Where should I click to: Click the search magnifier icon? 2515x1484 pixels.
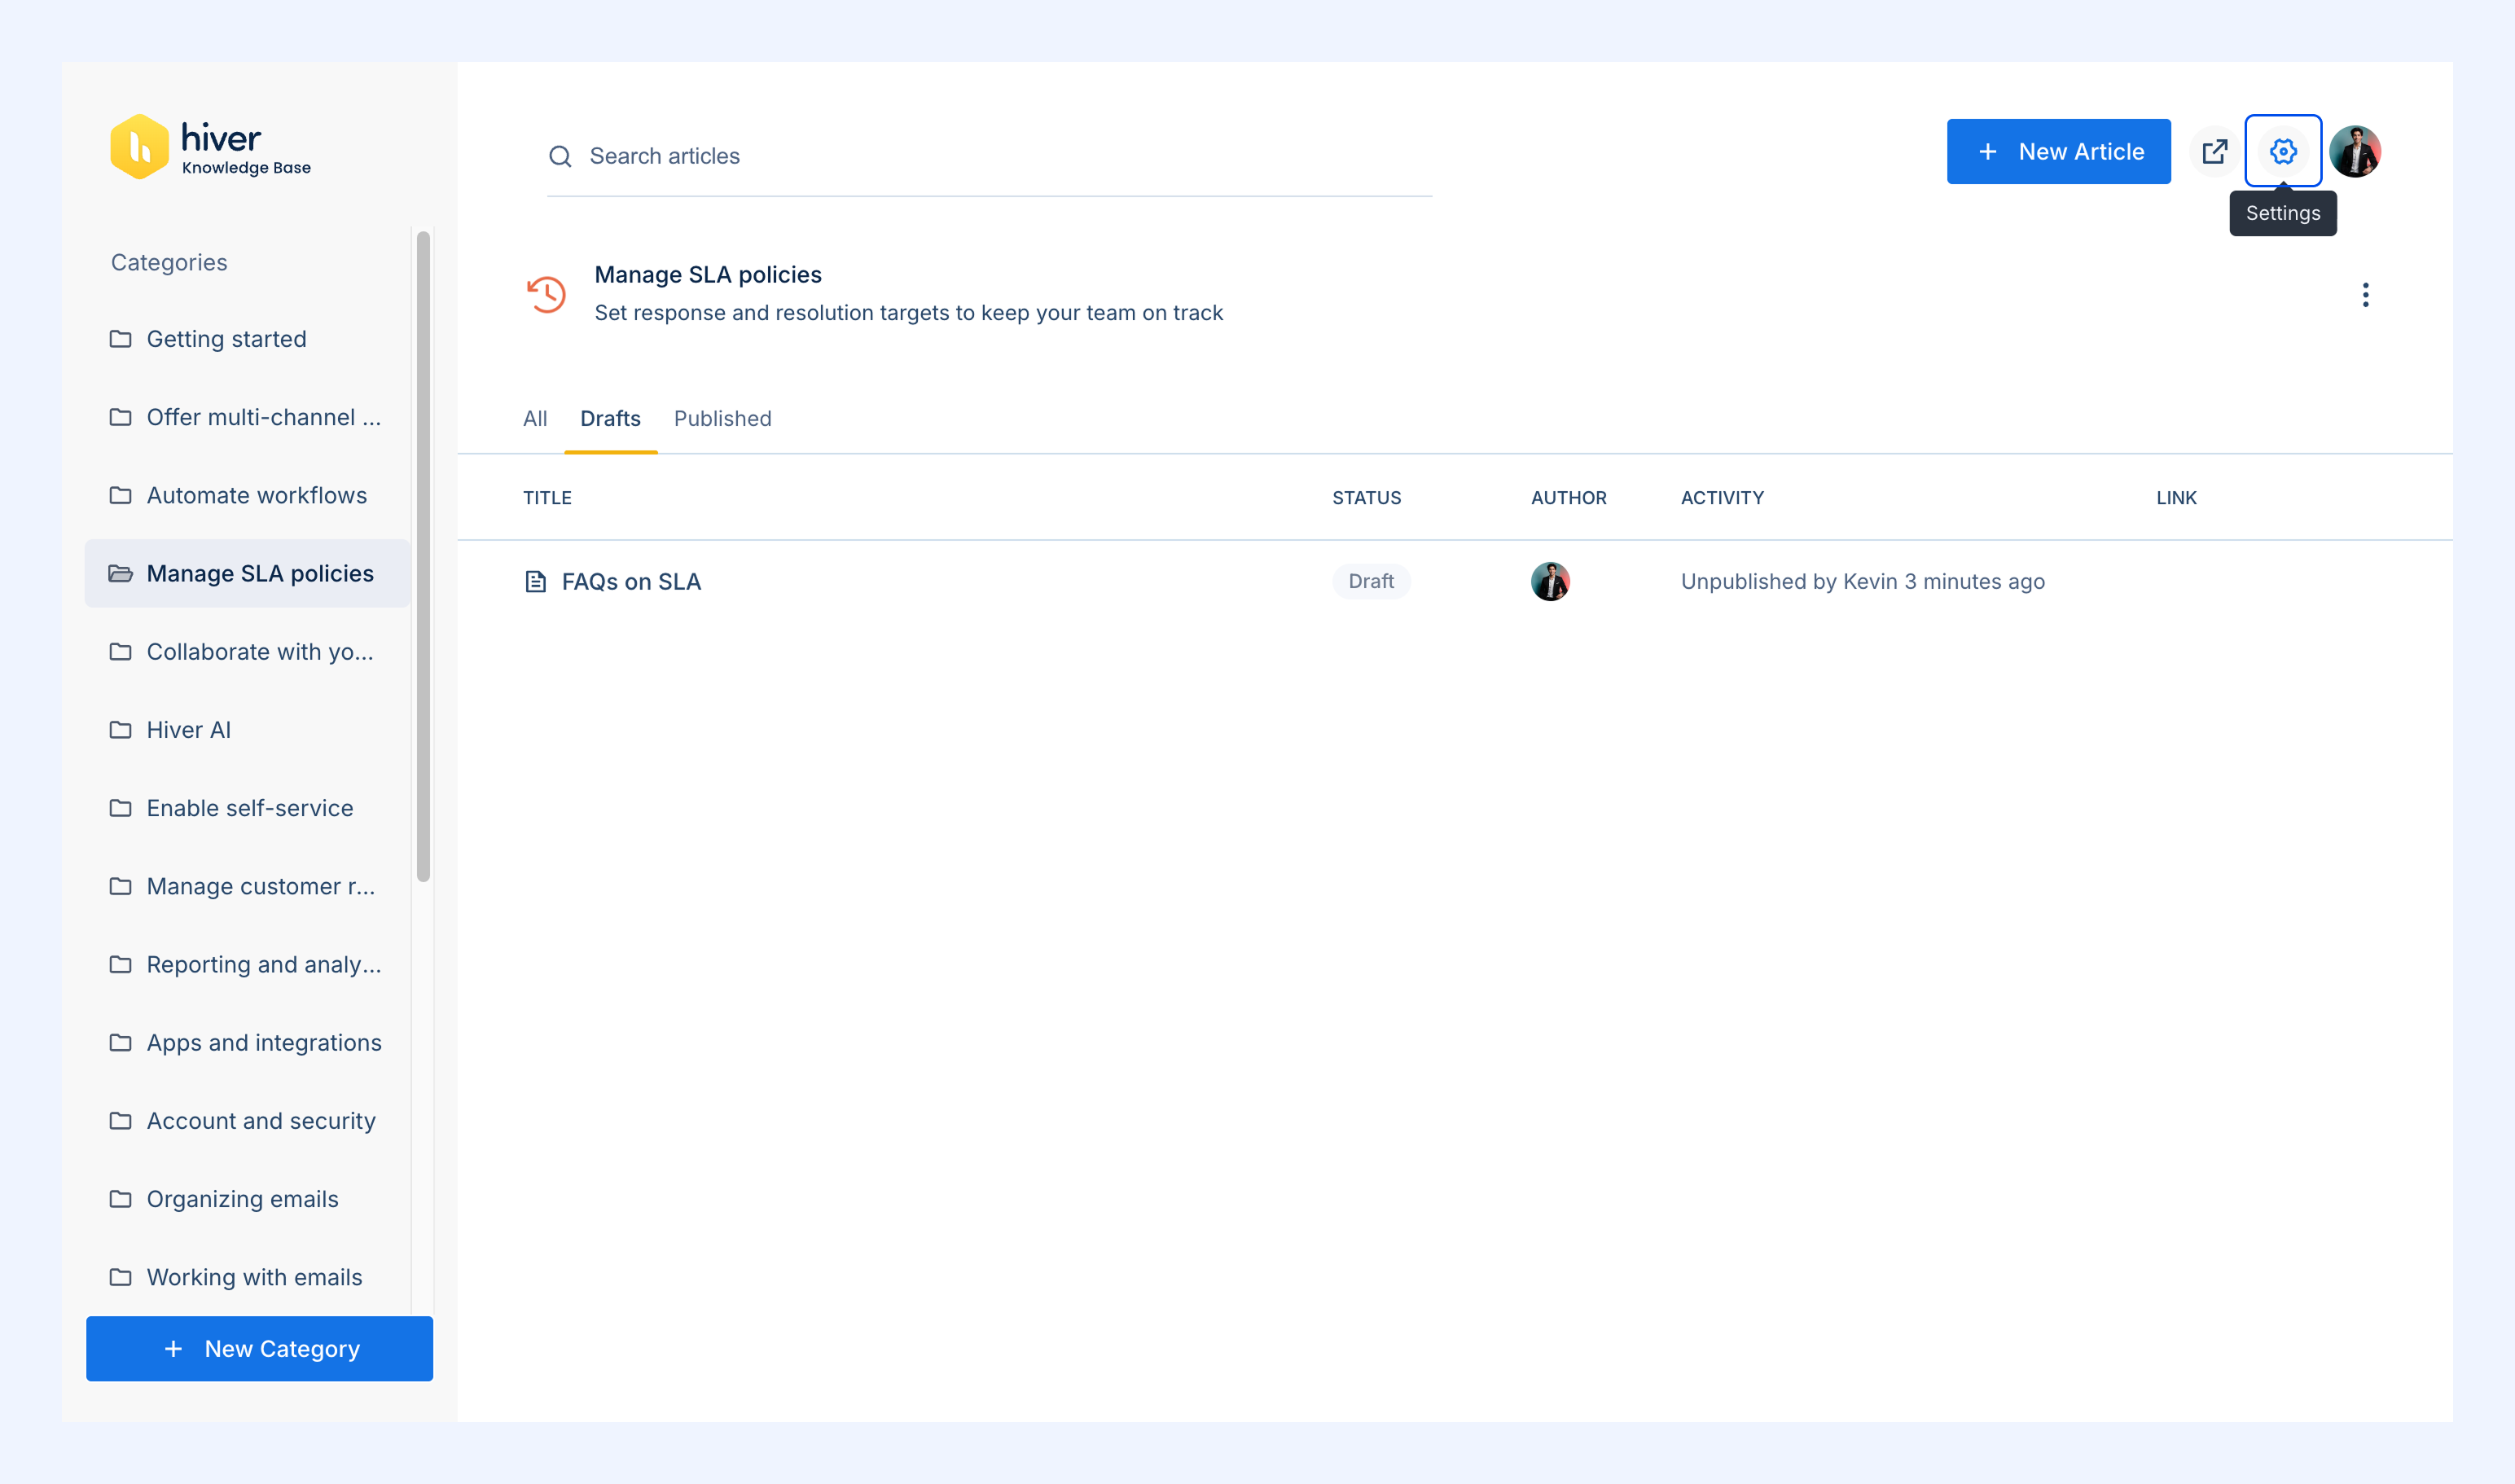pyautogui.click(x=560, y=156)
